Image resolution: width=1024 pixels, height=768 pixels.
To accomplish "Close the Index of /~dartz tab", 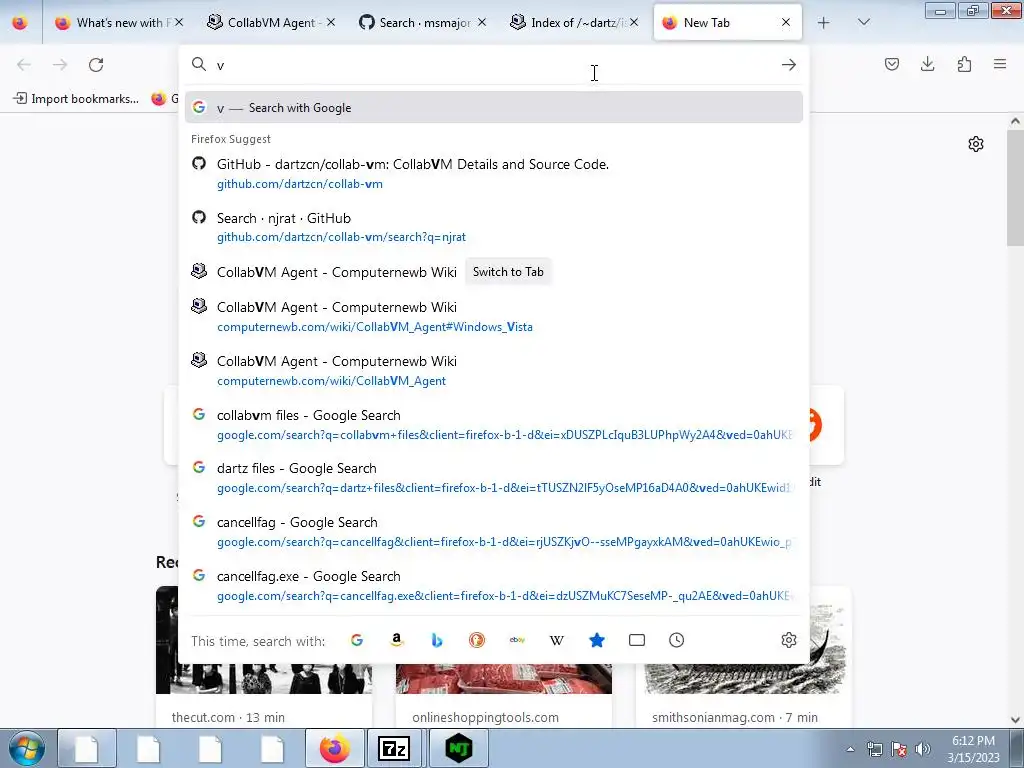I will [x=633, y=23].
